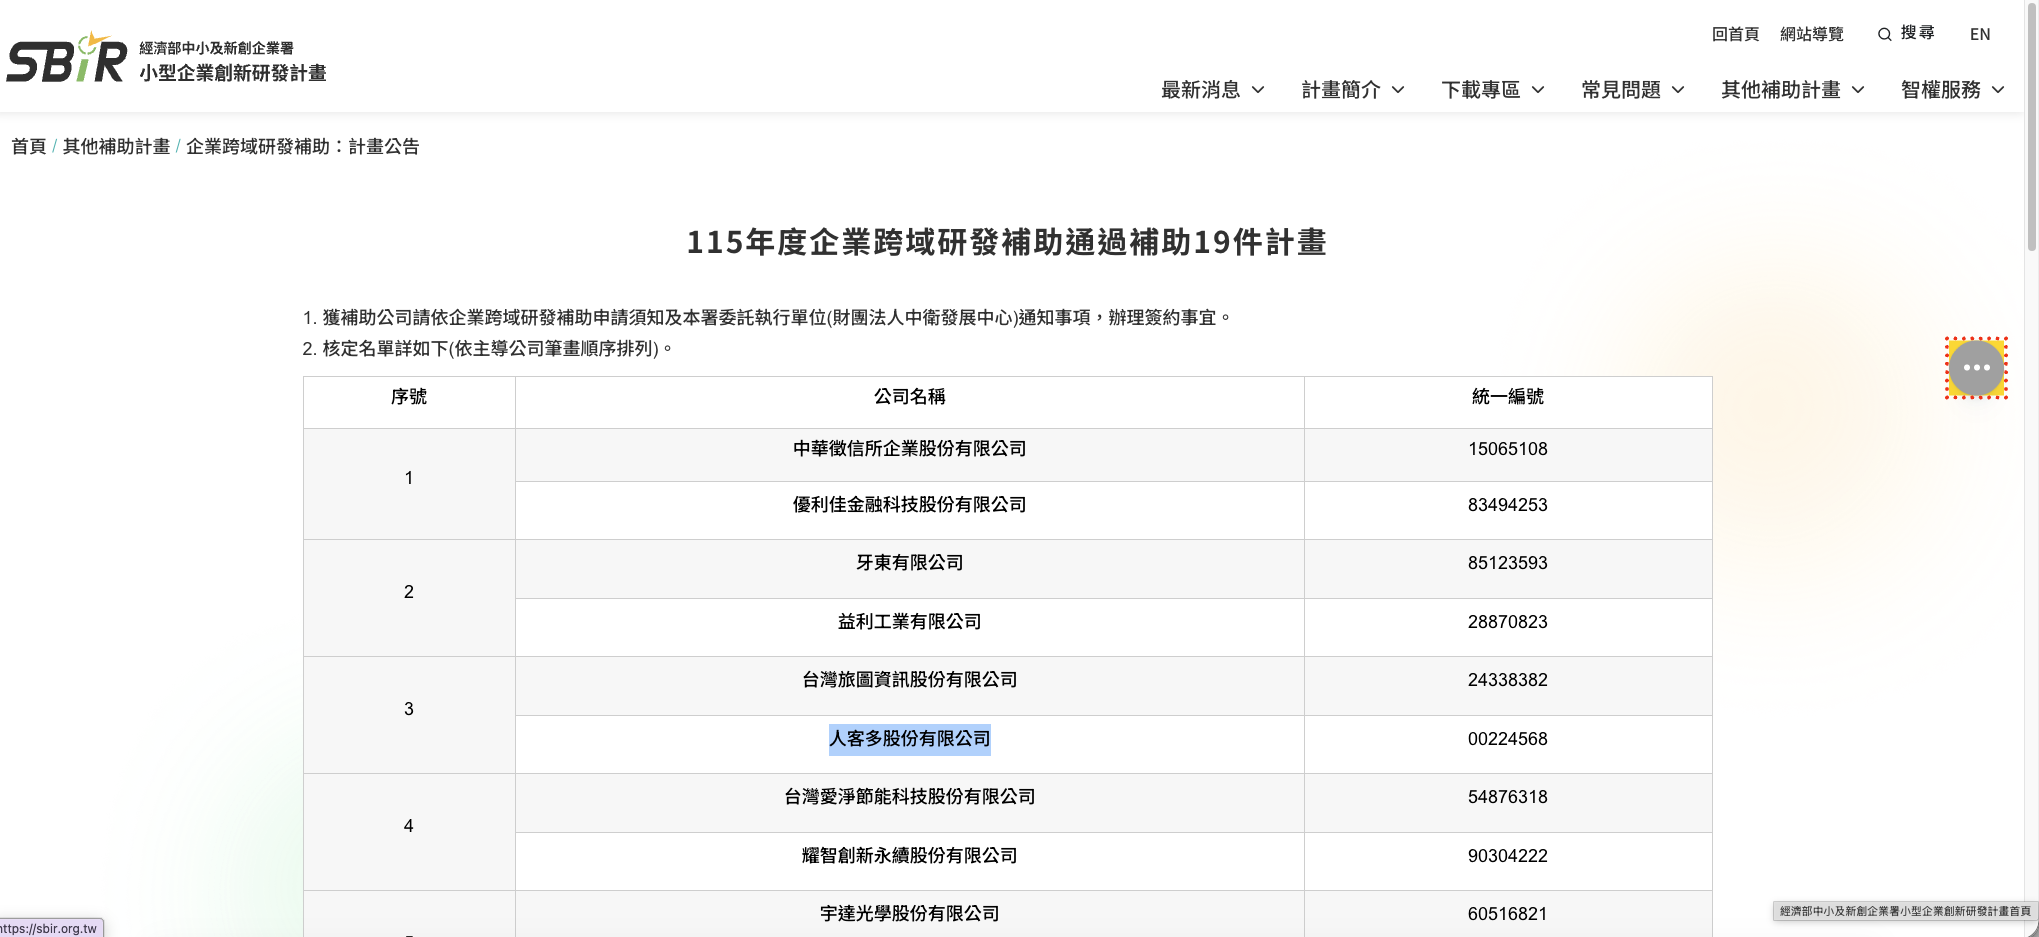Click the number 24338382
2039x937 pixels.
(1508, 680)
